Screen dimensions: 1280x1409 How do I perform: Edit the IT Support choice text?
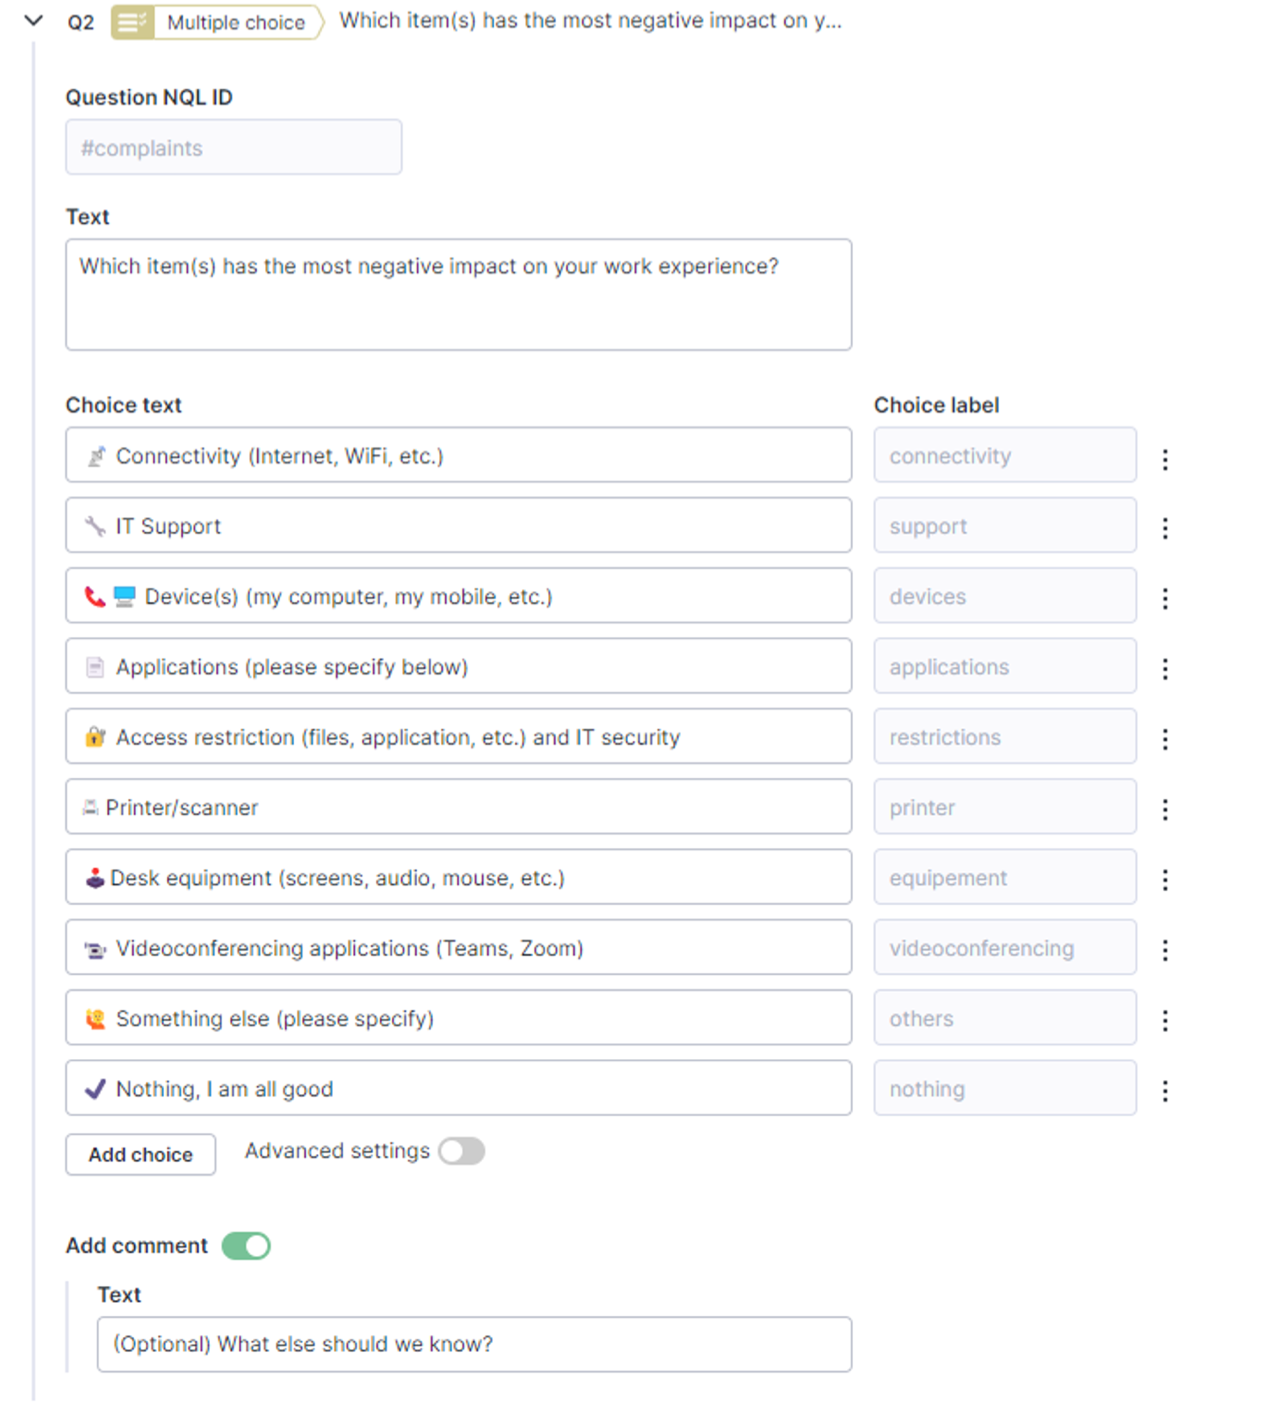pos(458,526)
